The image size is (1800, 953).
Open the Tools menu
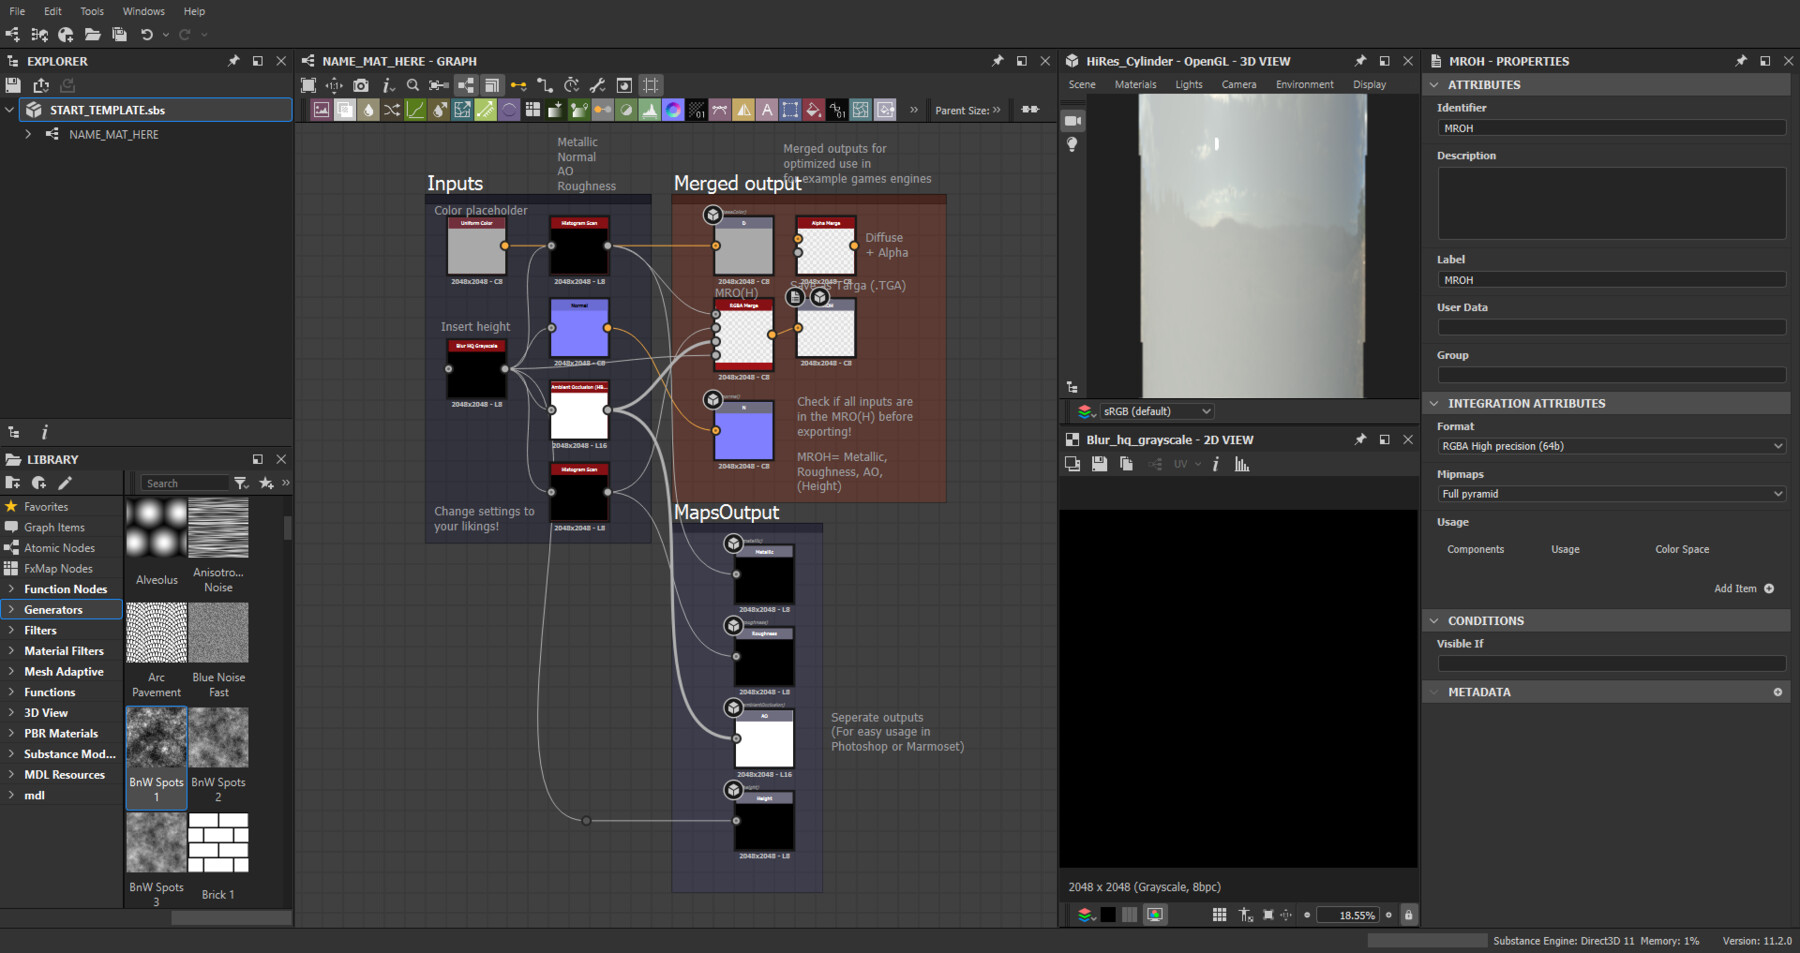pyautogui.click(x=91, y=11)
